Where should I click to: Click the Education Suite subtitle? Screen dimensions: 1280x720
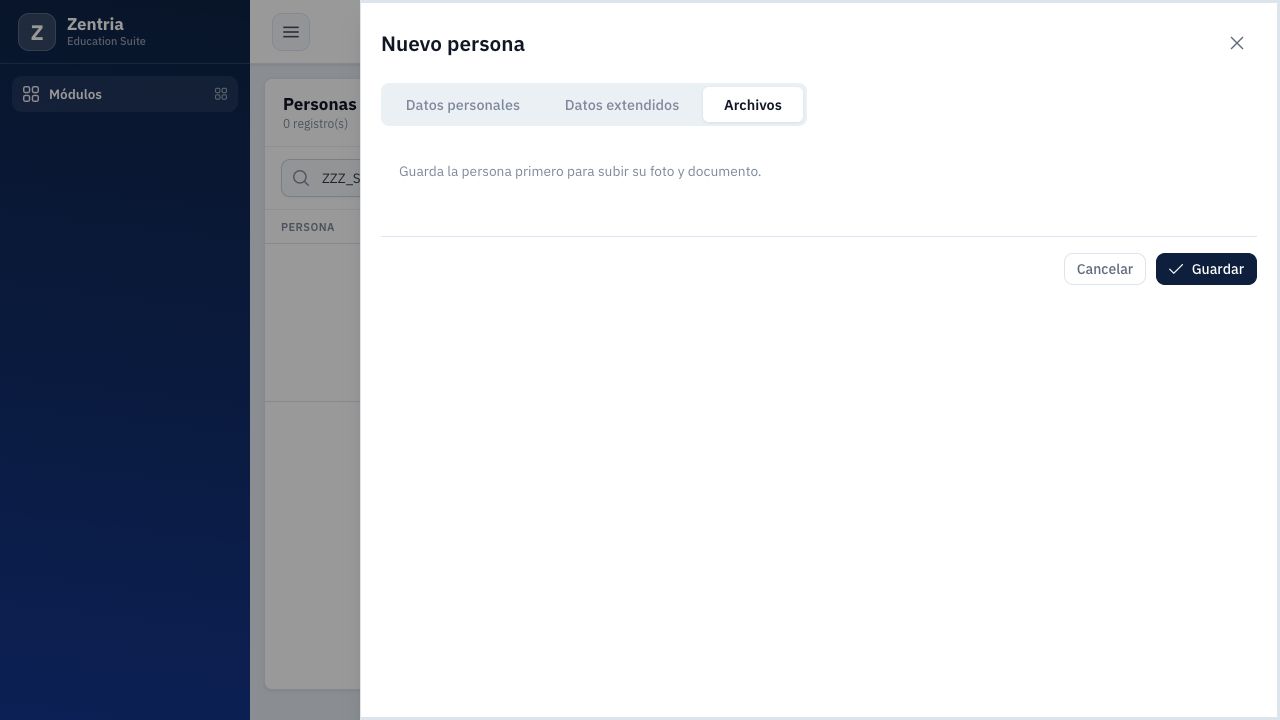click(106, 41)
